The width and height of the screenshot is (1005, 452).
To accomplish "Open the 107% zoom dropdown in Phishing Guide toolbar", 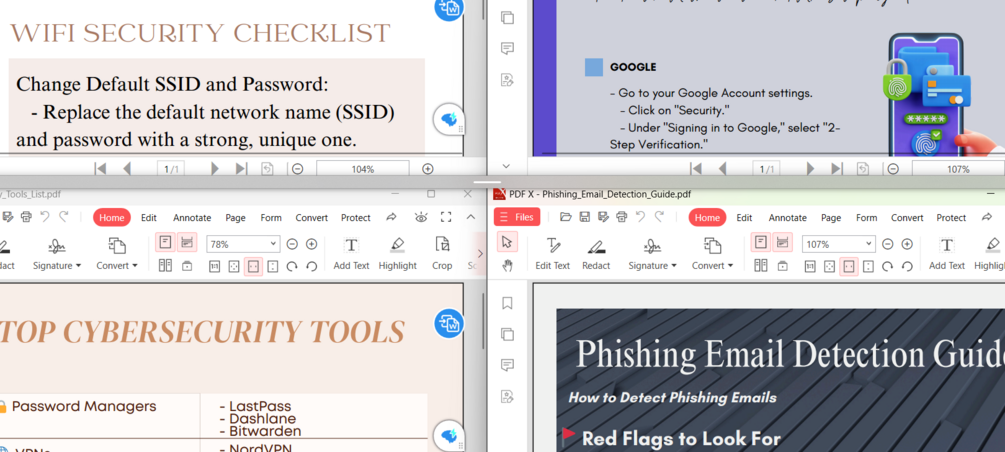I will tap(870, 244).
